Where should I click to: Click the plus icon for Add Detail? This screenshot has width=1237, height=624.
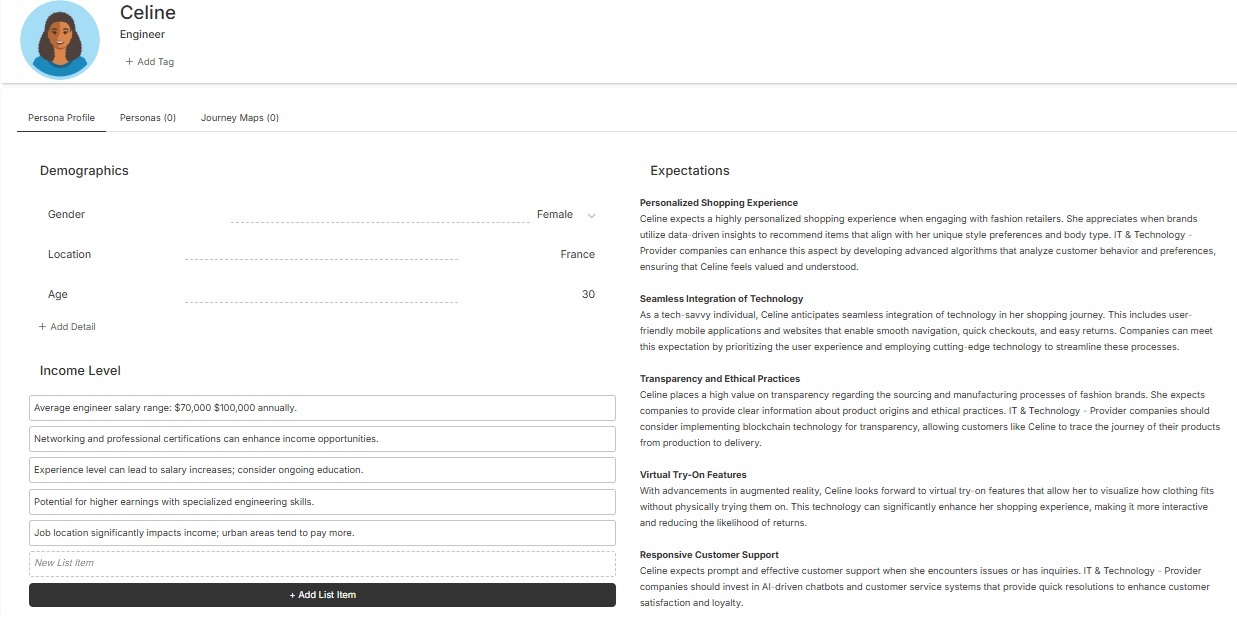42,327
